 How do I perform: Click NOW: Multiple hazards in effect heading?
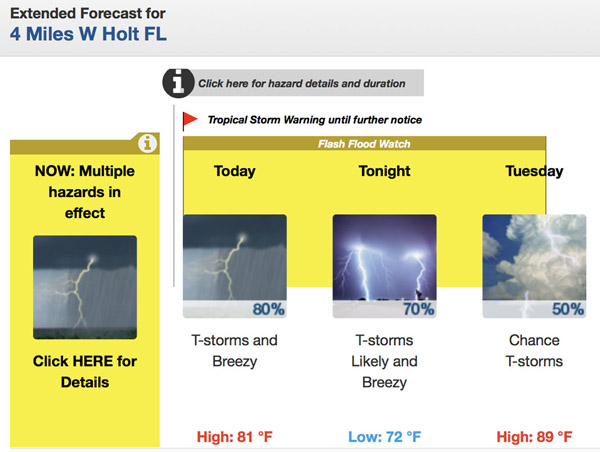pos(85,192)
